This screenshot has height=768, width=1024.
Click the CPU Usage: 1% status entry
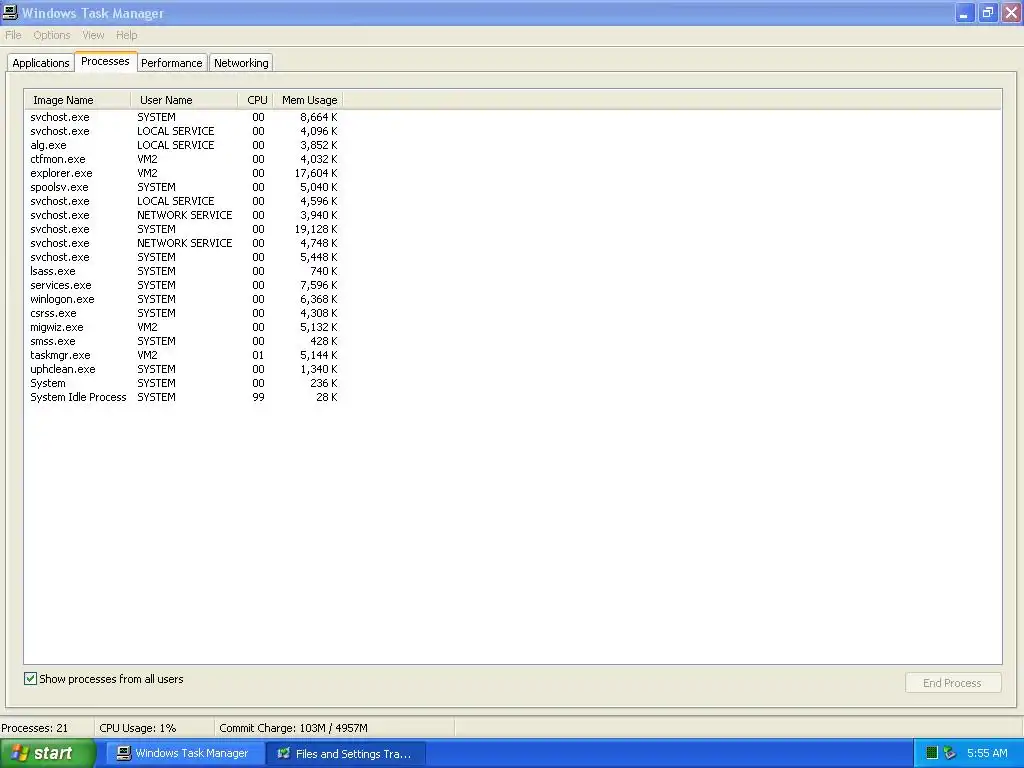[x=138, y=728]
